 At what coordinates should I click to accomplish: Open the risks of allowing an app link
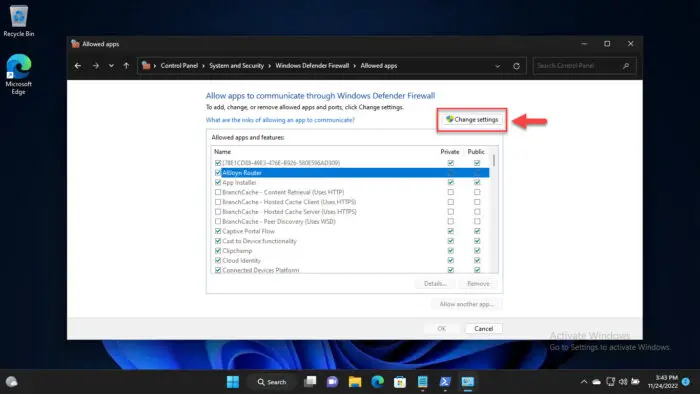280,120
